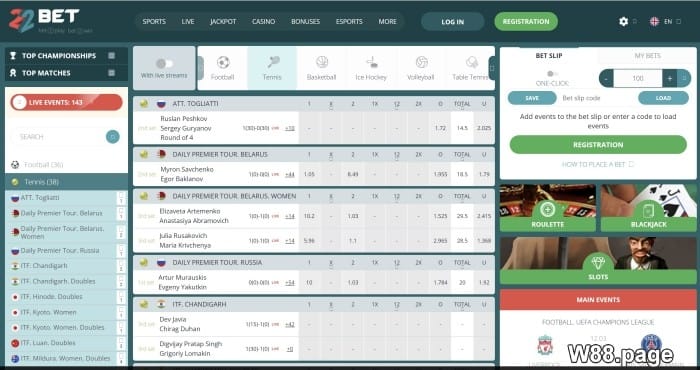Open the CASINO menu item
The width and height of the screenshot is (700, 370).
click(x=263, y=21)
